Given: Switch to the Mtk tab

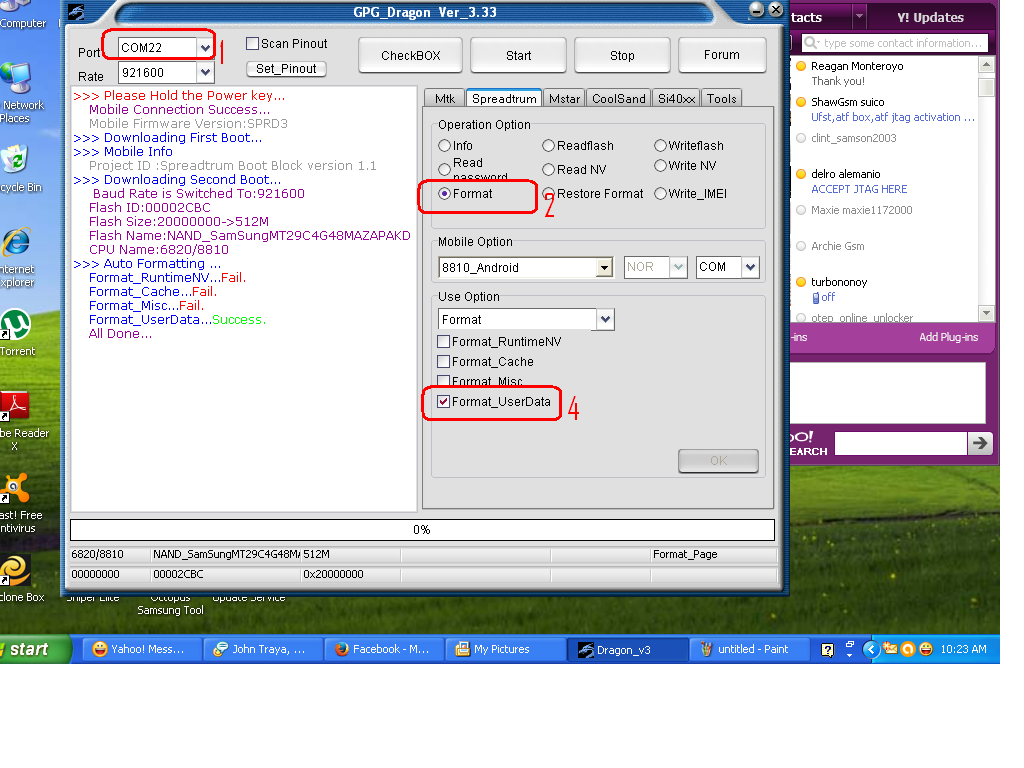Looking at the screenshot, I should pos(445,99).
